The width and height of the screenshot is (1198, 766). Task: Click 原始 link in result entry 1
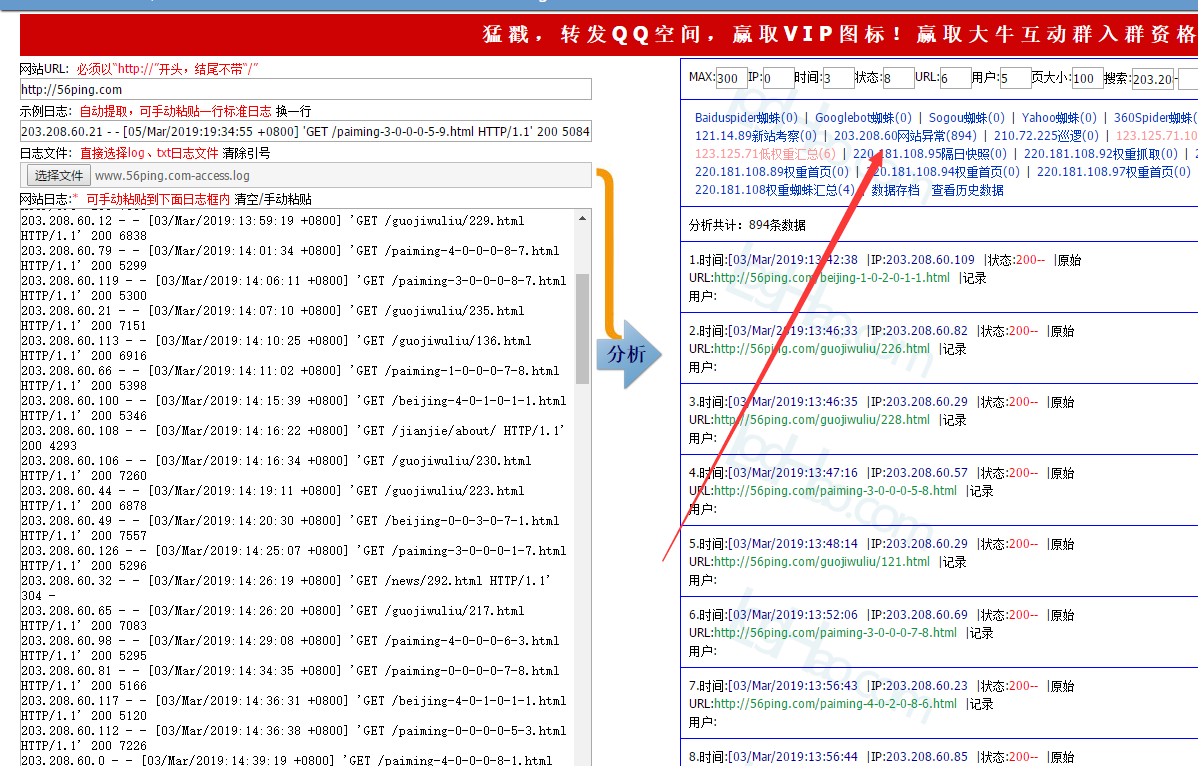click(1068, 260)
